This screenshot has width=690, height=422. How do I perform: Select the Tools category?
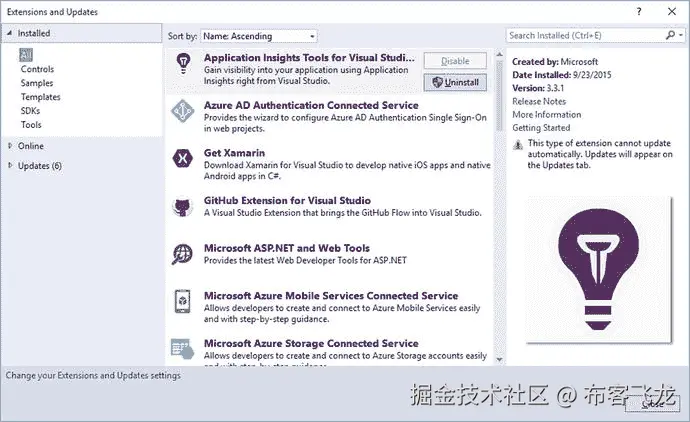[x=31, y=125]
